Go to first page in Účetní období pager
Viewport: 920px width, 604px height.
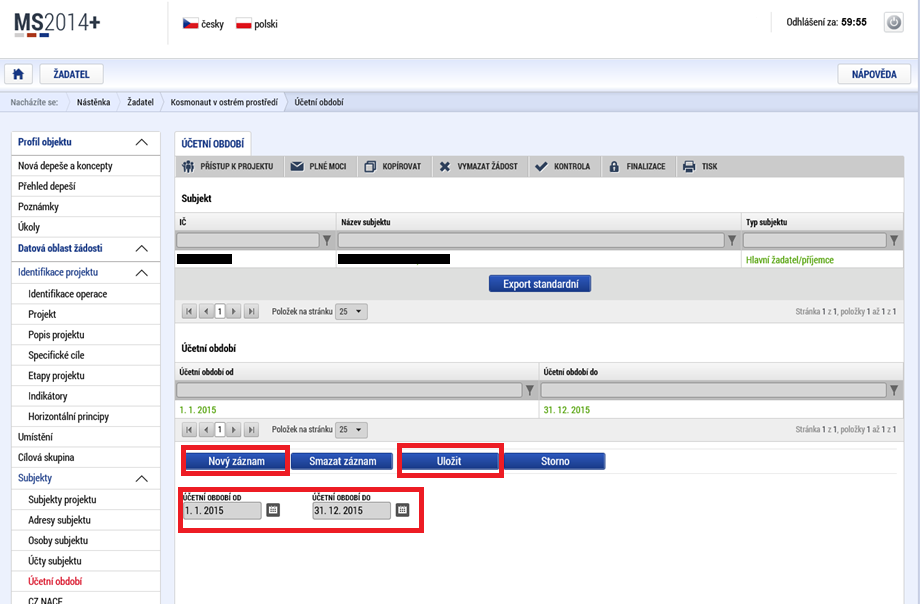coord(189,430)
